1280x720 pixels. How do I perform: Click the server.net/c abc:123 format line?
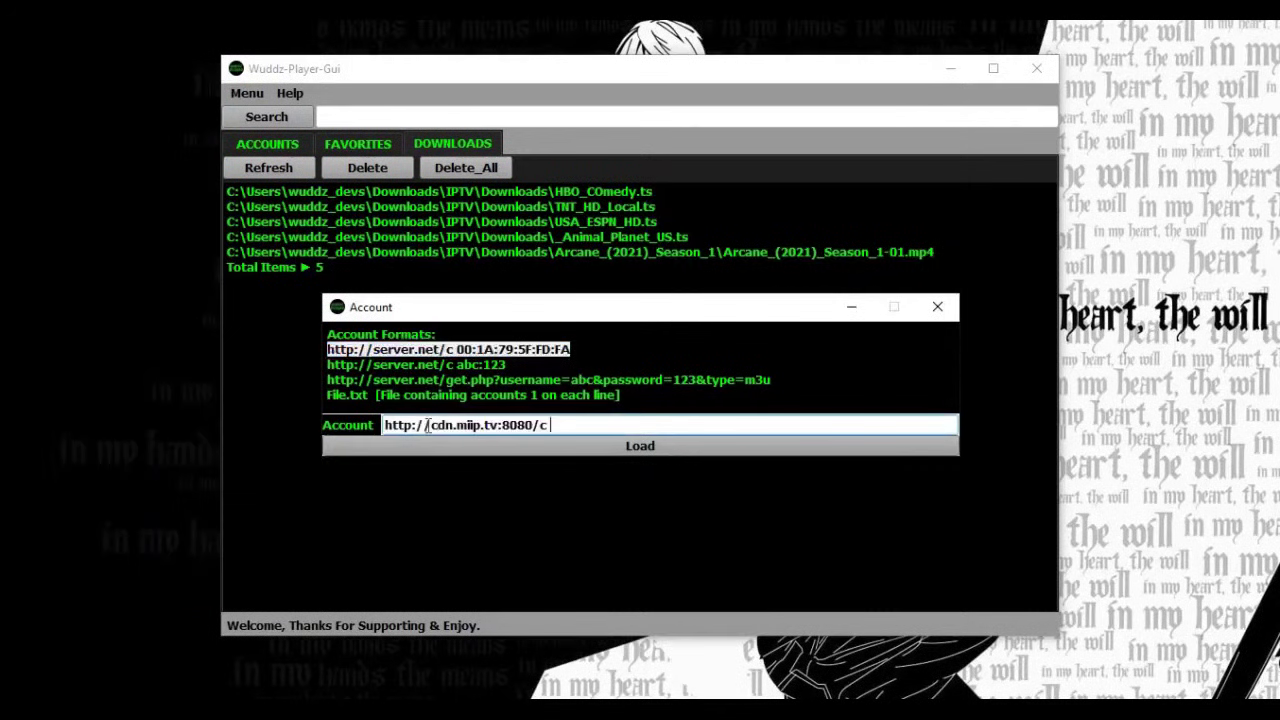coord(416,365)
